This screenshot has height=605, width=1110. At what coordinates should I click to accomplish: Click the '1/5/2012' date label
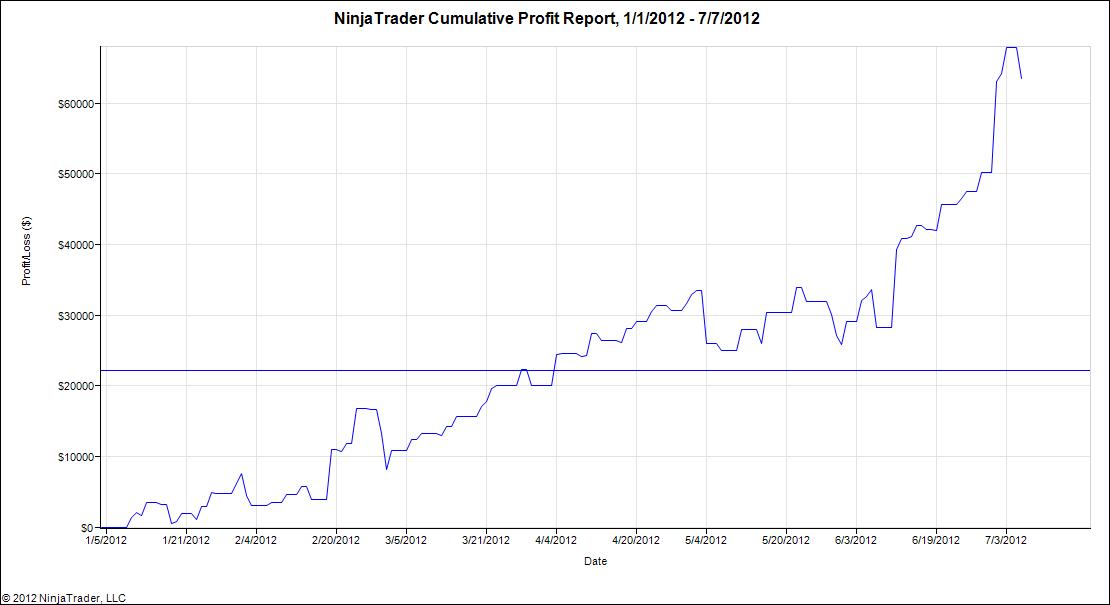(x=105, y=540)
